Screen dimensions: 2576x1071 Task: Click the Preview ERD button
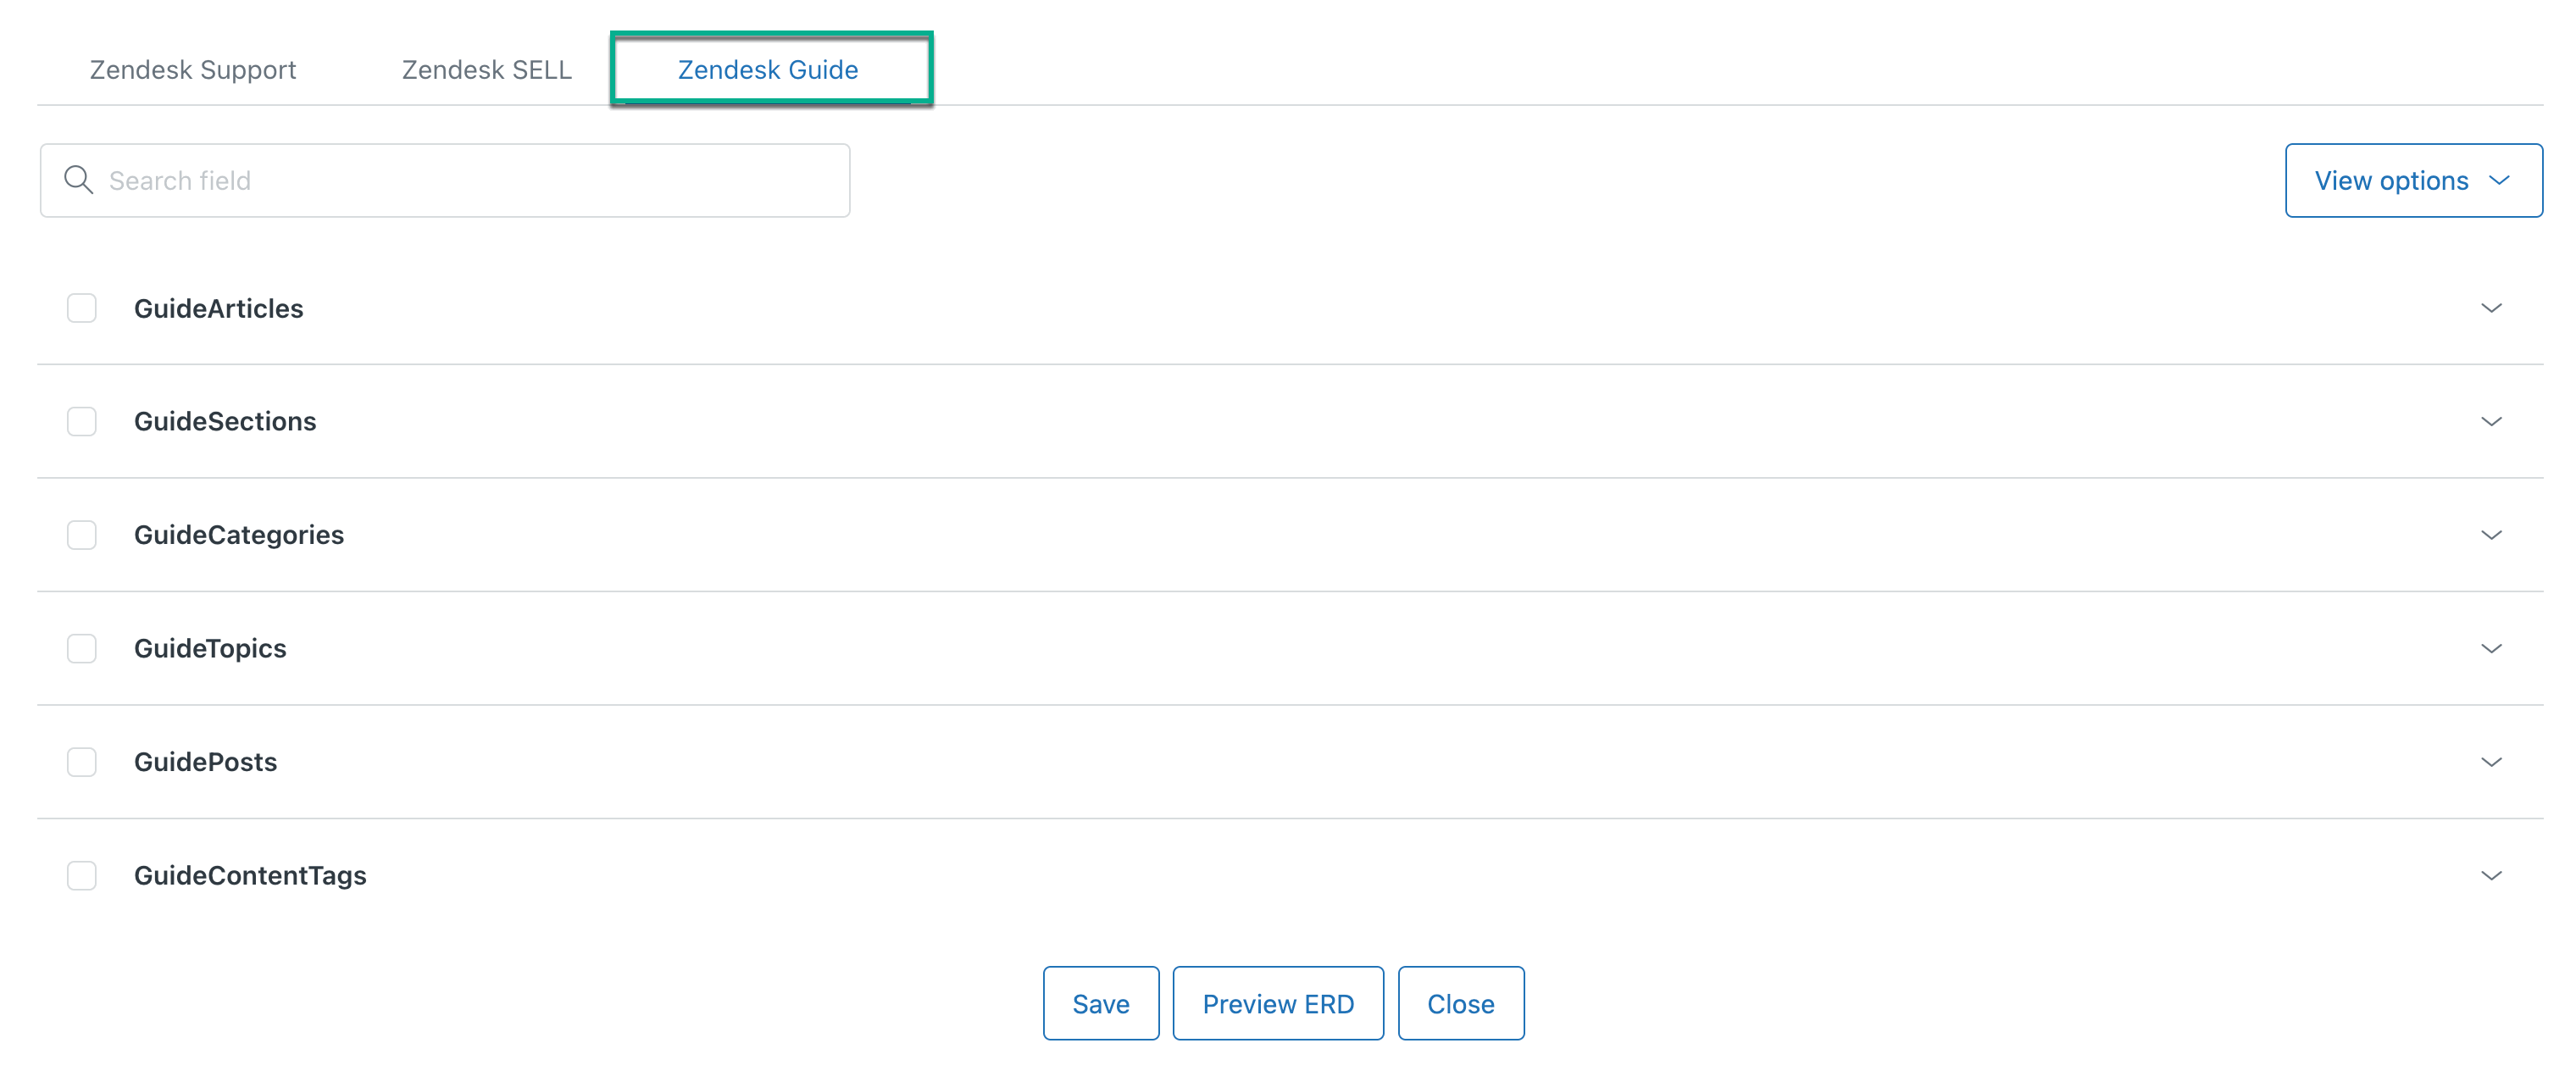(1278, 1003)
